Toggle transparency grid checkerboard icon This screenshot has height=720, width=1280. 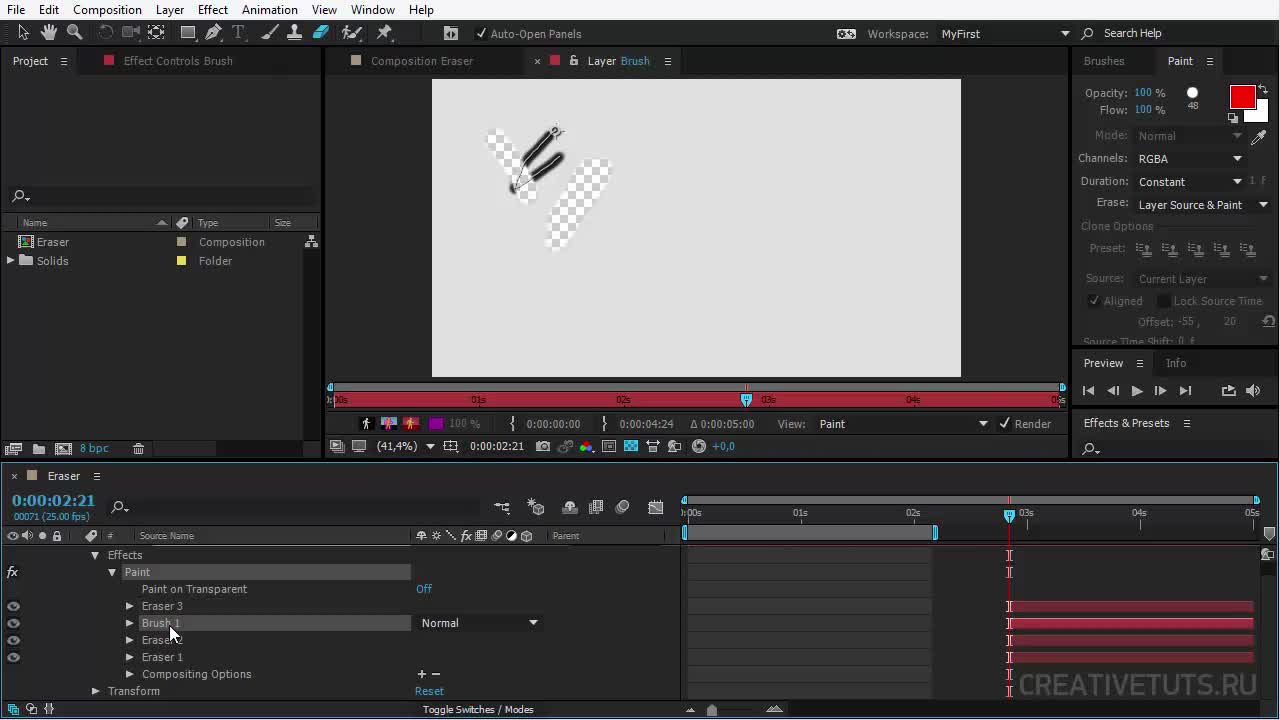pos(631,446)
